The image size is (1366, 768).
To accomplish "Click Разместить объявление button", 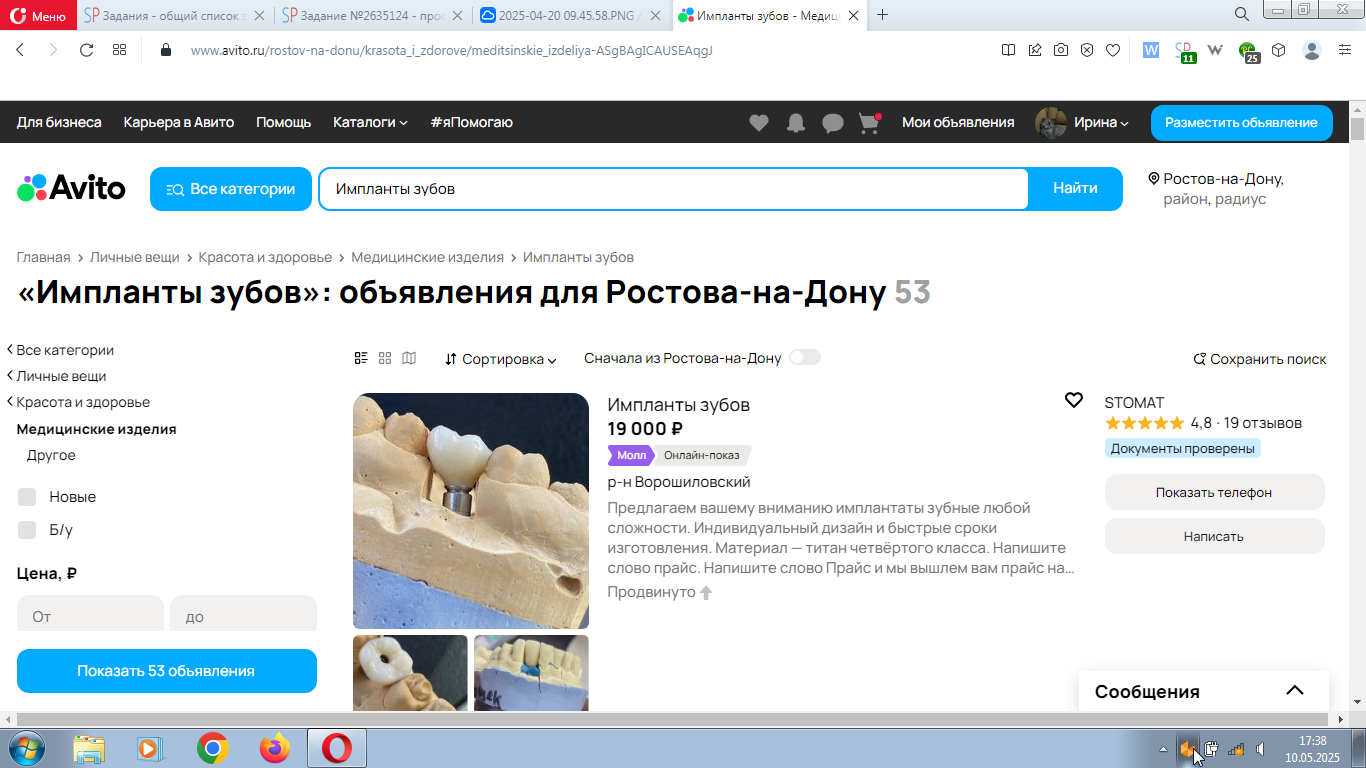I will coord(1241,123).
